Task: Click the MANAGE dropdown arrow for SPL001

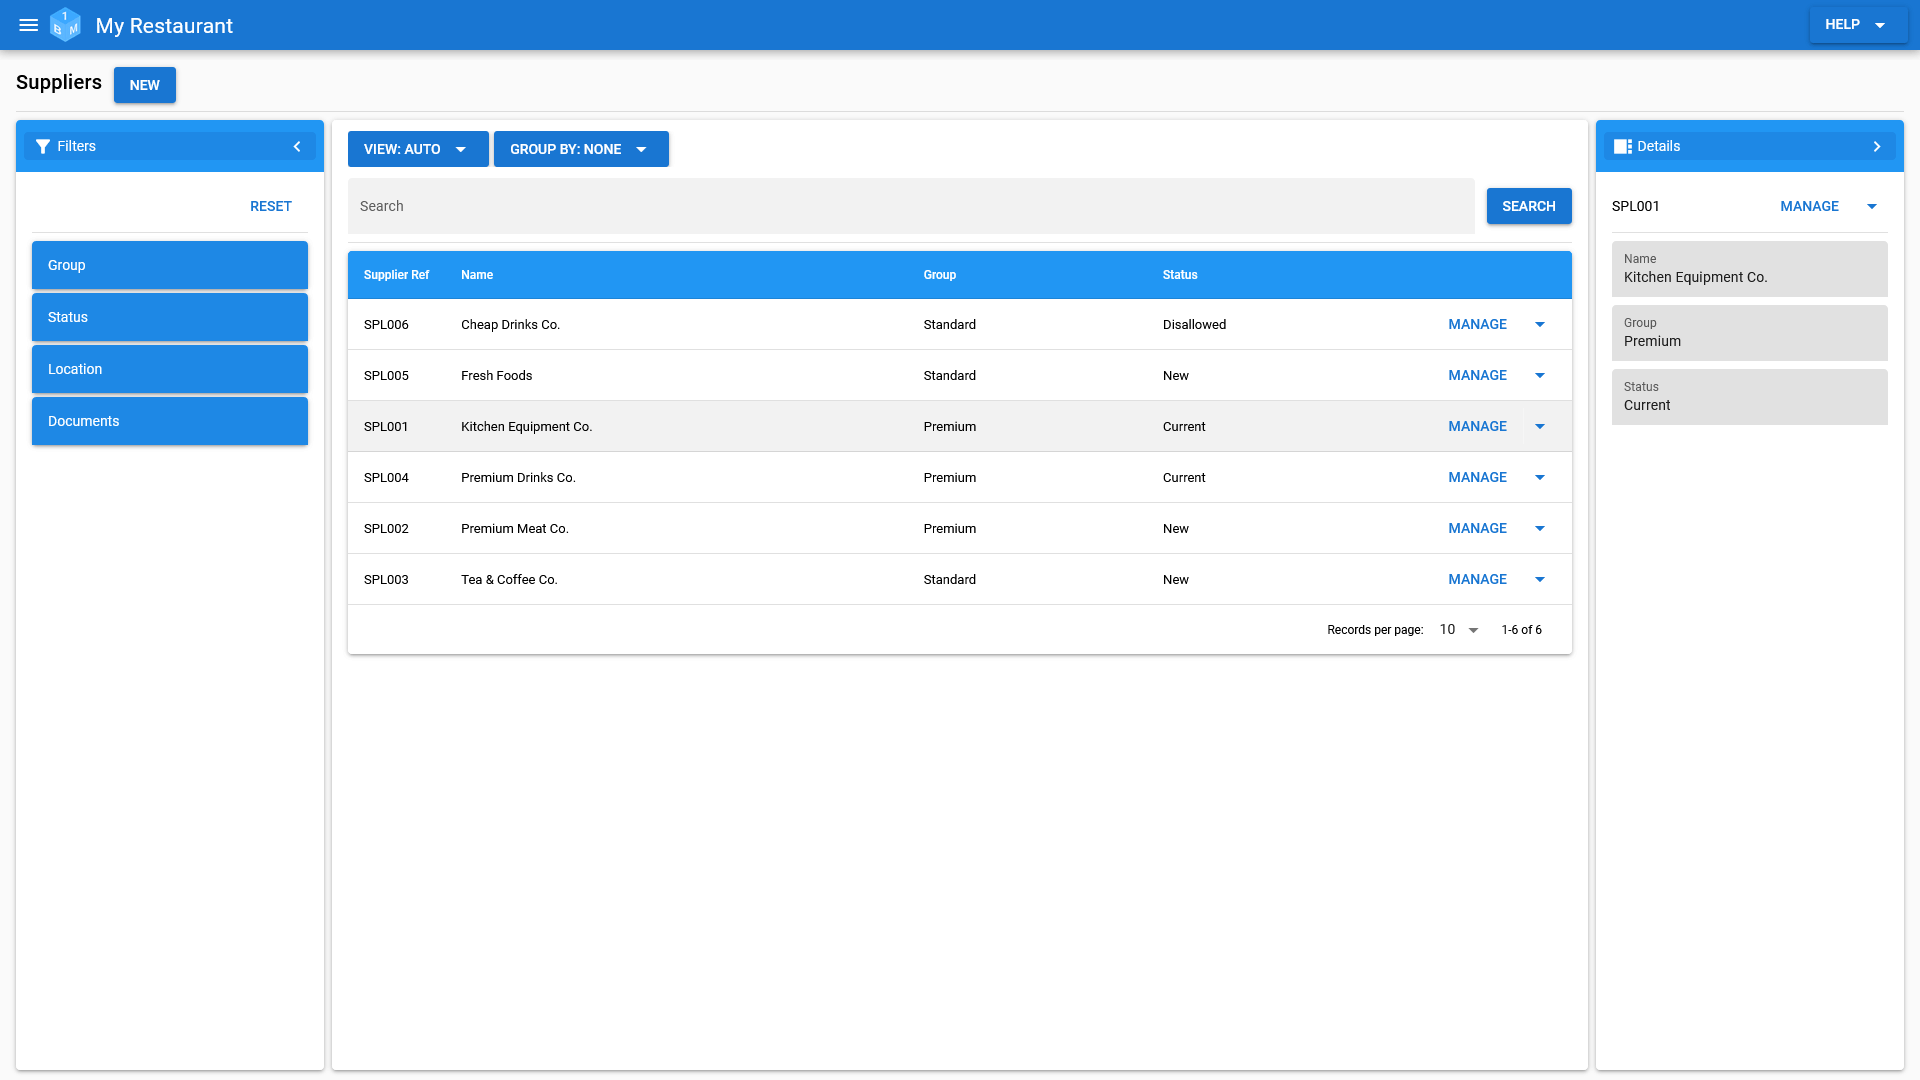Action: tap(1542, 426)
